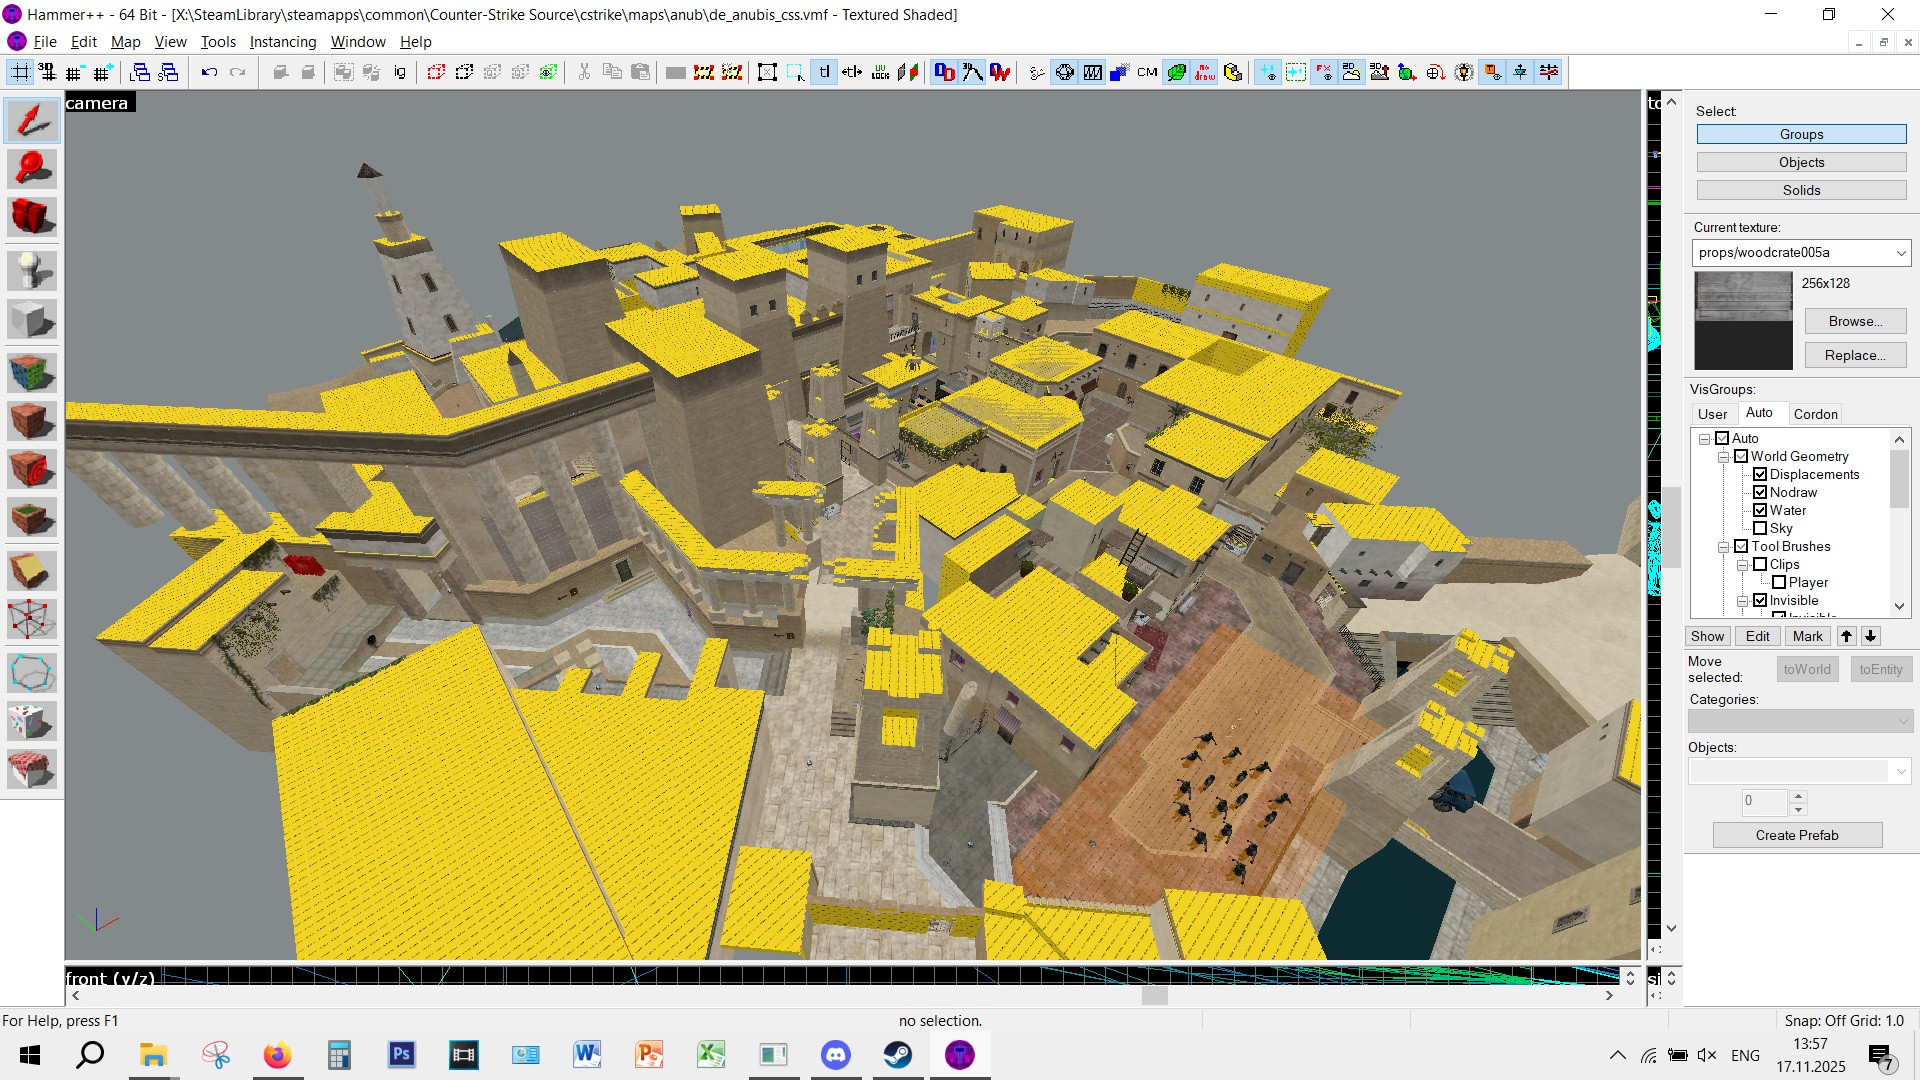This screenshot has width=1920, height=1080.
Task: Click the CM cubemap toolbar icon
Action: click(x=1147, y=72)
